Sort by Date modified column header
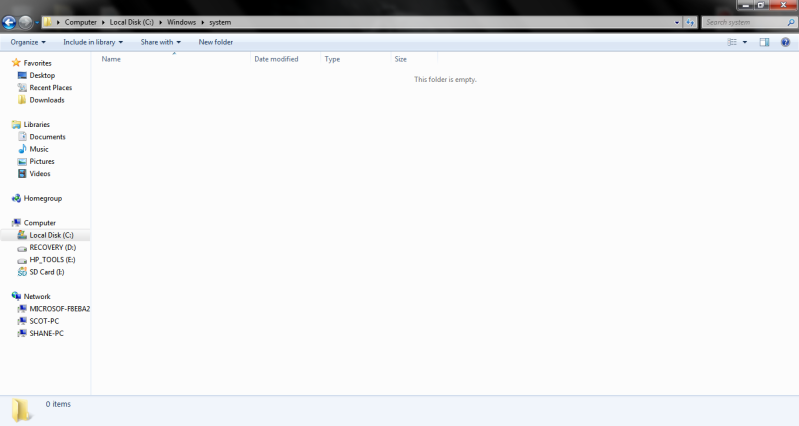Image resolution: width=799 pixels, height=426 pixels. click(x=285, y=59)
